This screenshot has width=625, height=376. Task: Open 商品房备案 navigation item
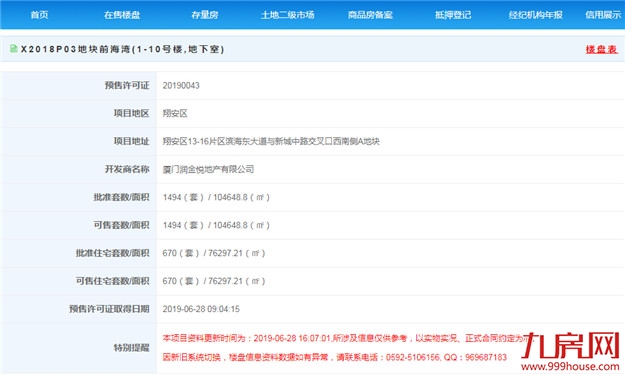[x=370, y=15]
